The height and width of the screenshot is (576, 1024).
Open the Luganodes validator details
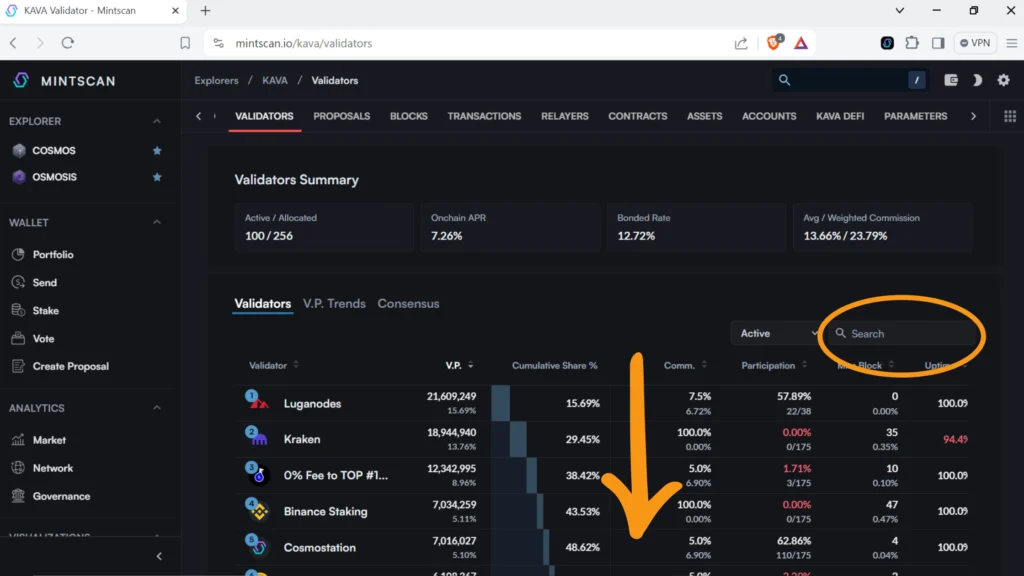click(x=312, y=404)
